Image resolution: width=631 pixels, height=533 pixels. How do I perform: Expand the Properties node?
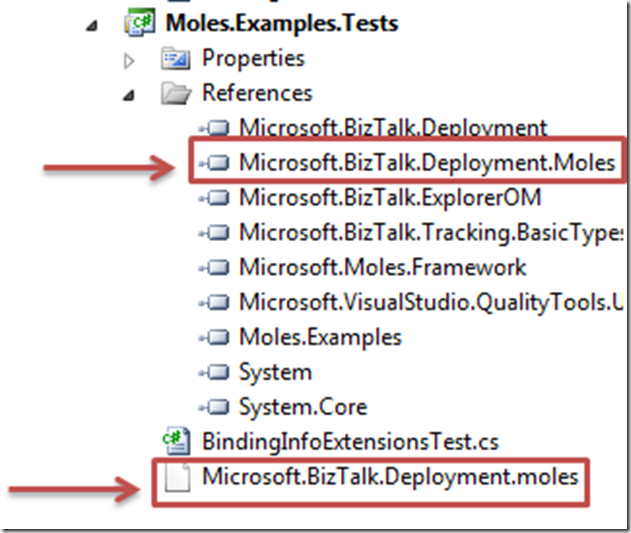129,61
